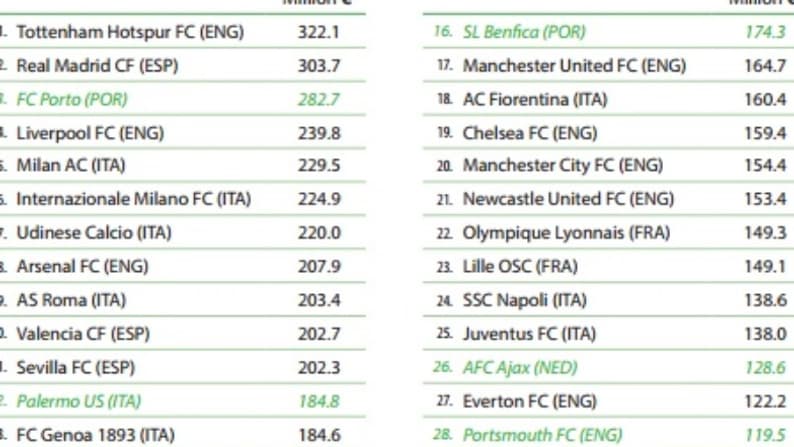This screenshot has height=447, width=794.
Task: Click SL Benfica (POR) ranked 16
Action: 524,32
